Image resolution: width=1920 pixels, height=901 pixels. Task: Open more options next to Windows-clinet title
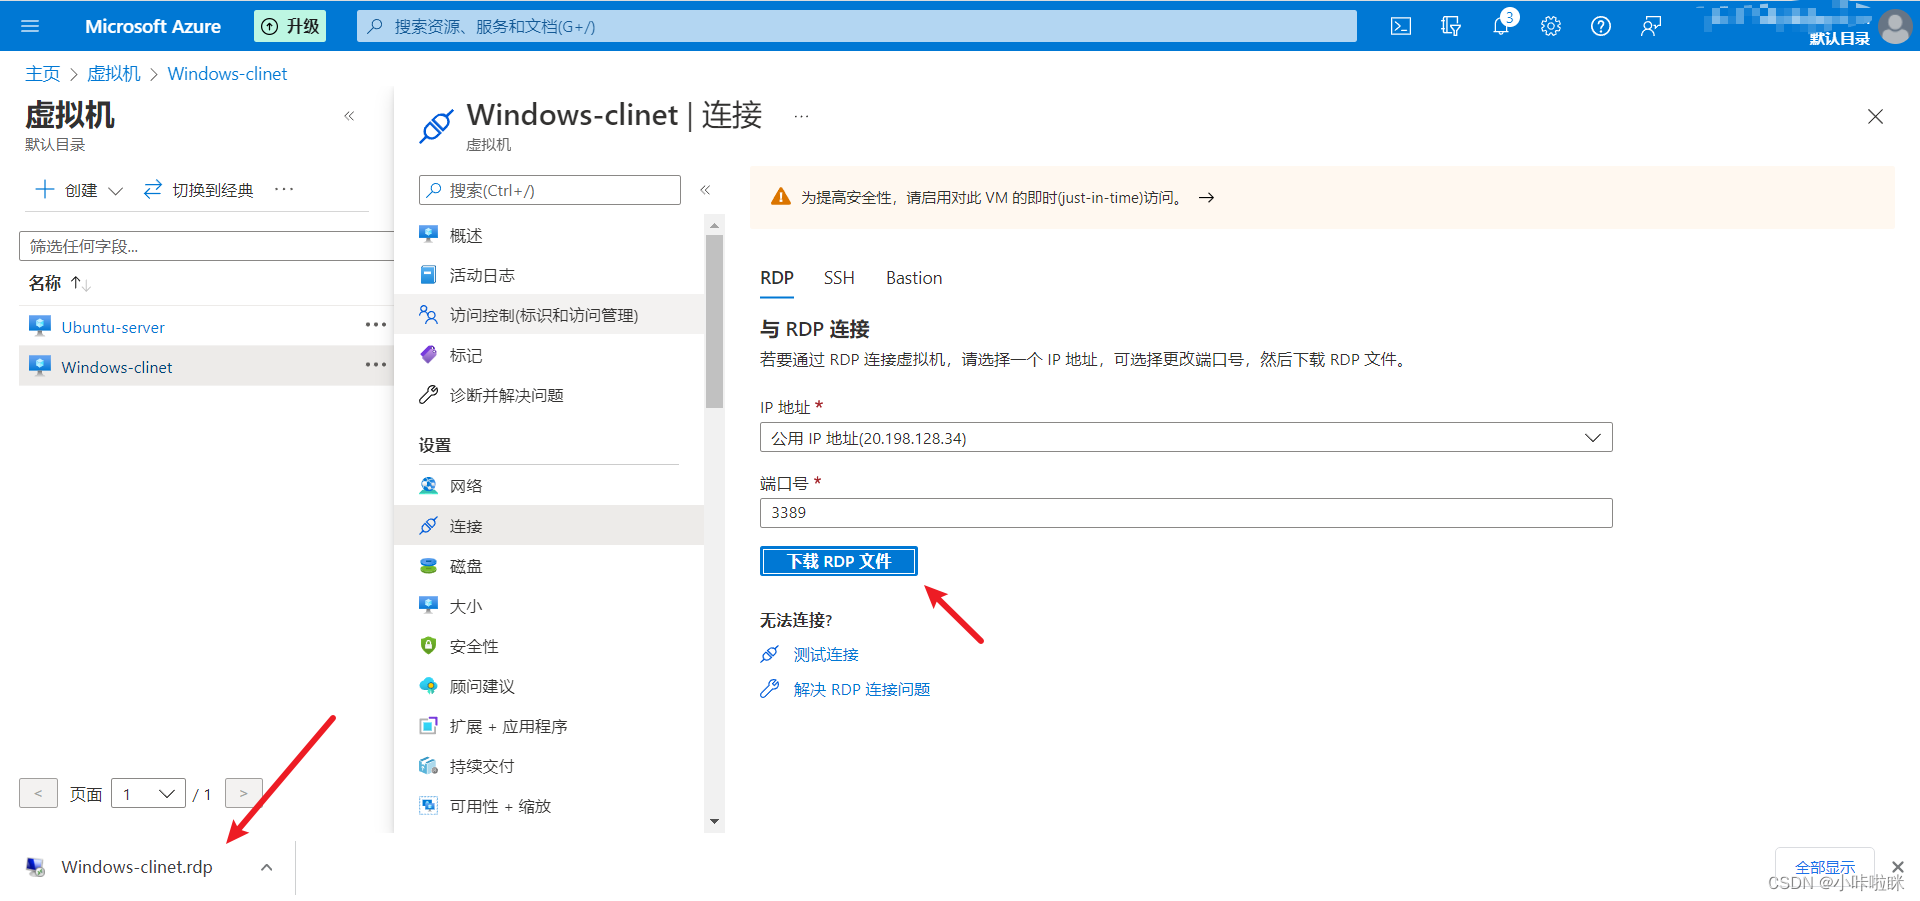[x=801, y=117]
